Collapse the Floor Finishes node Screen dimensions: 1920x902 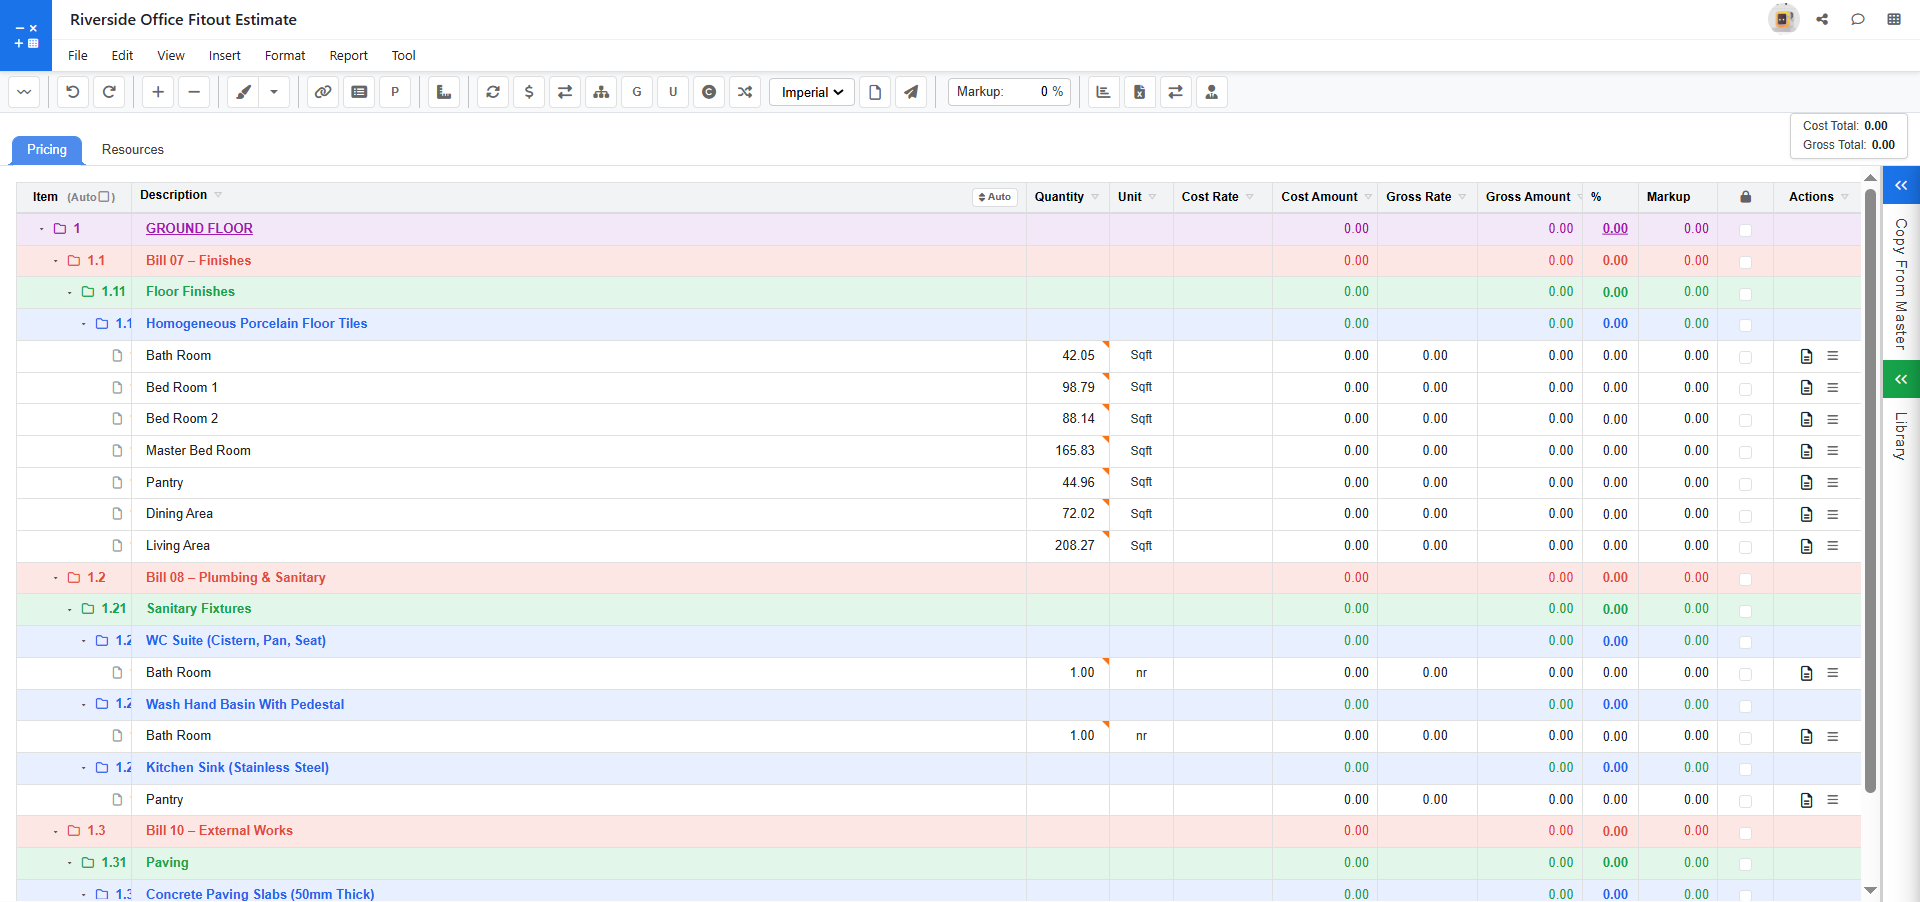[x=70, y=292]
